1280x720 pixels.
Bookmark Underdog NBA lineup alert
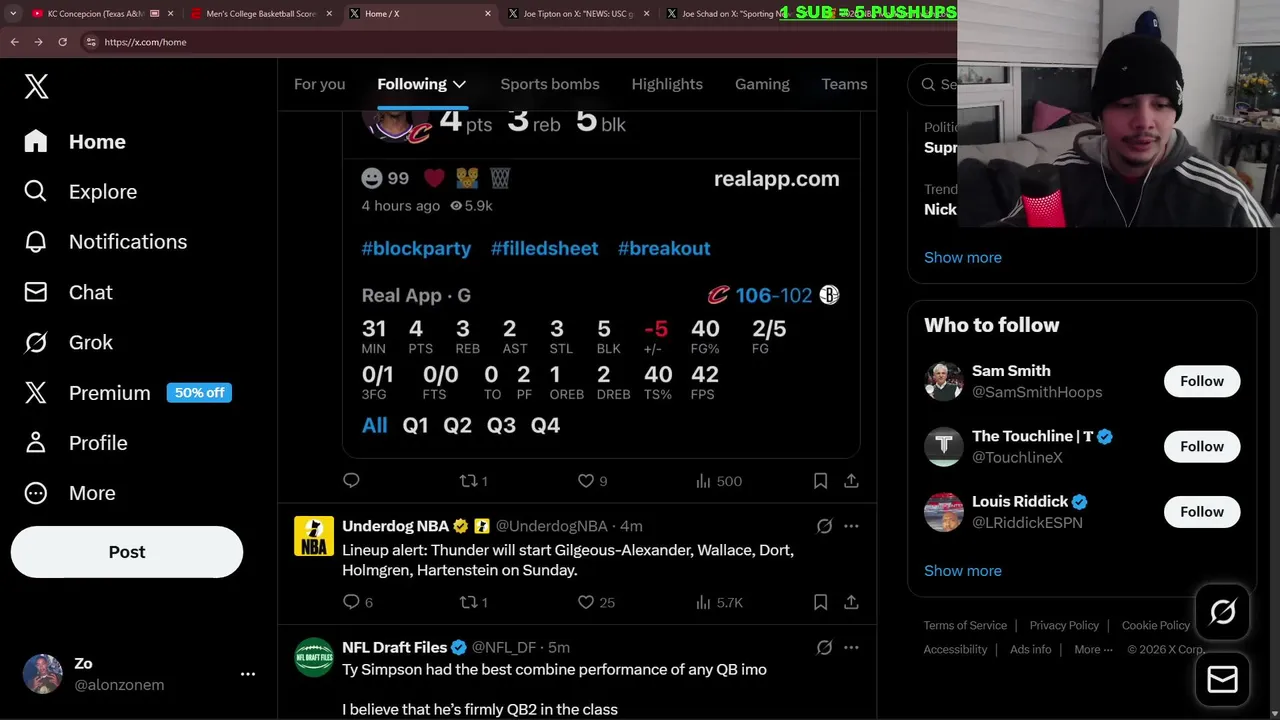point(820,602)
